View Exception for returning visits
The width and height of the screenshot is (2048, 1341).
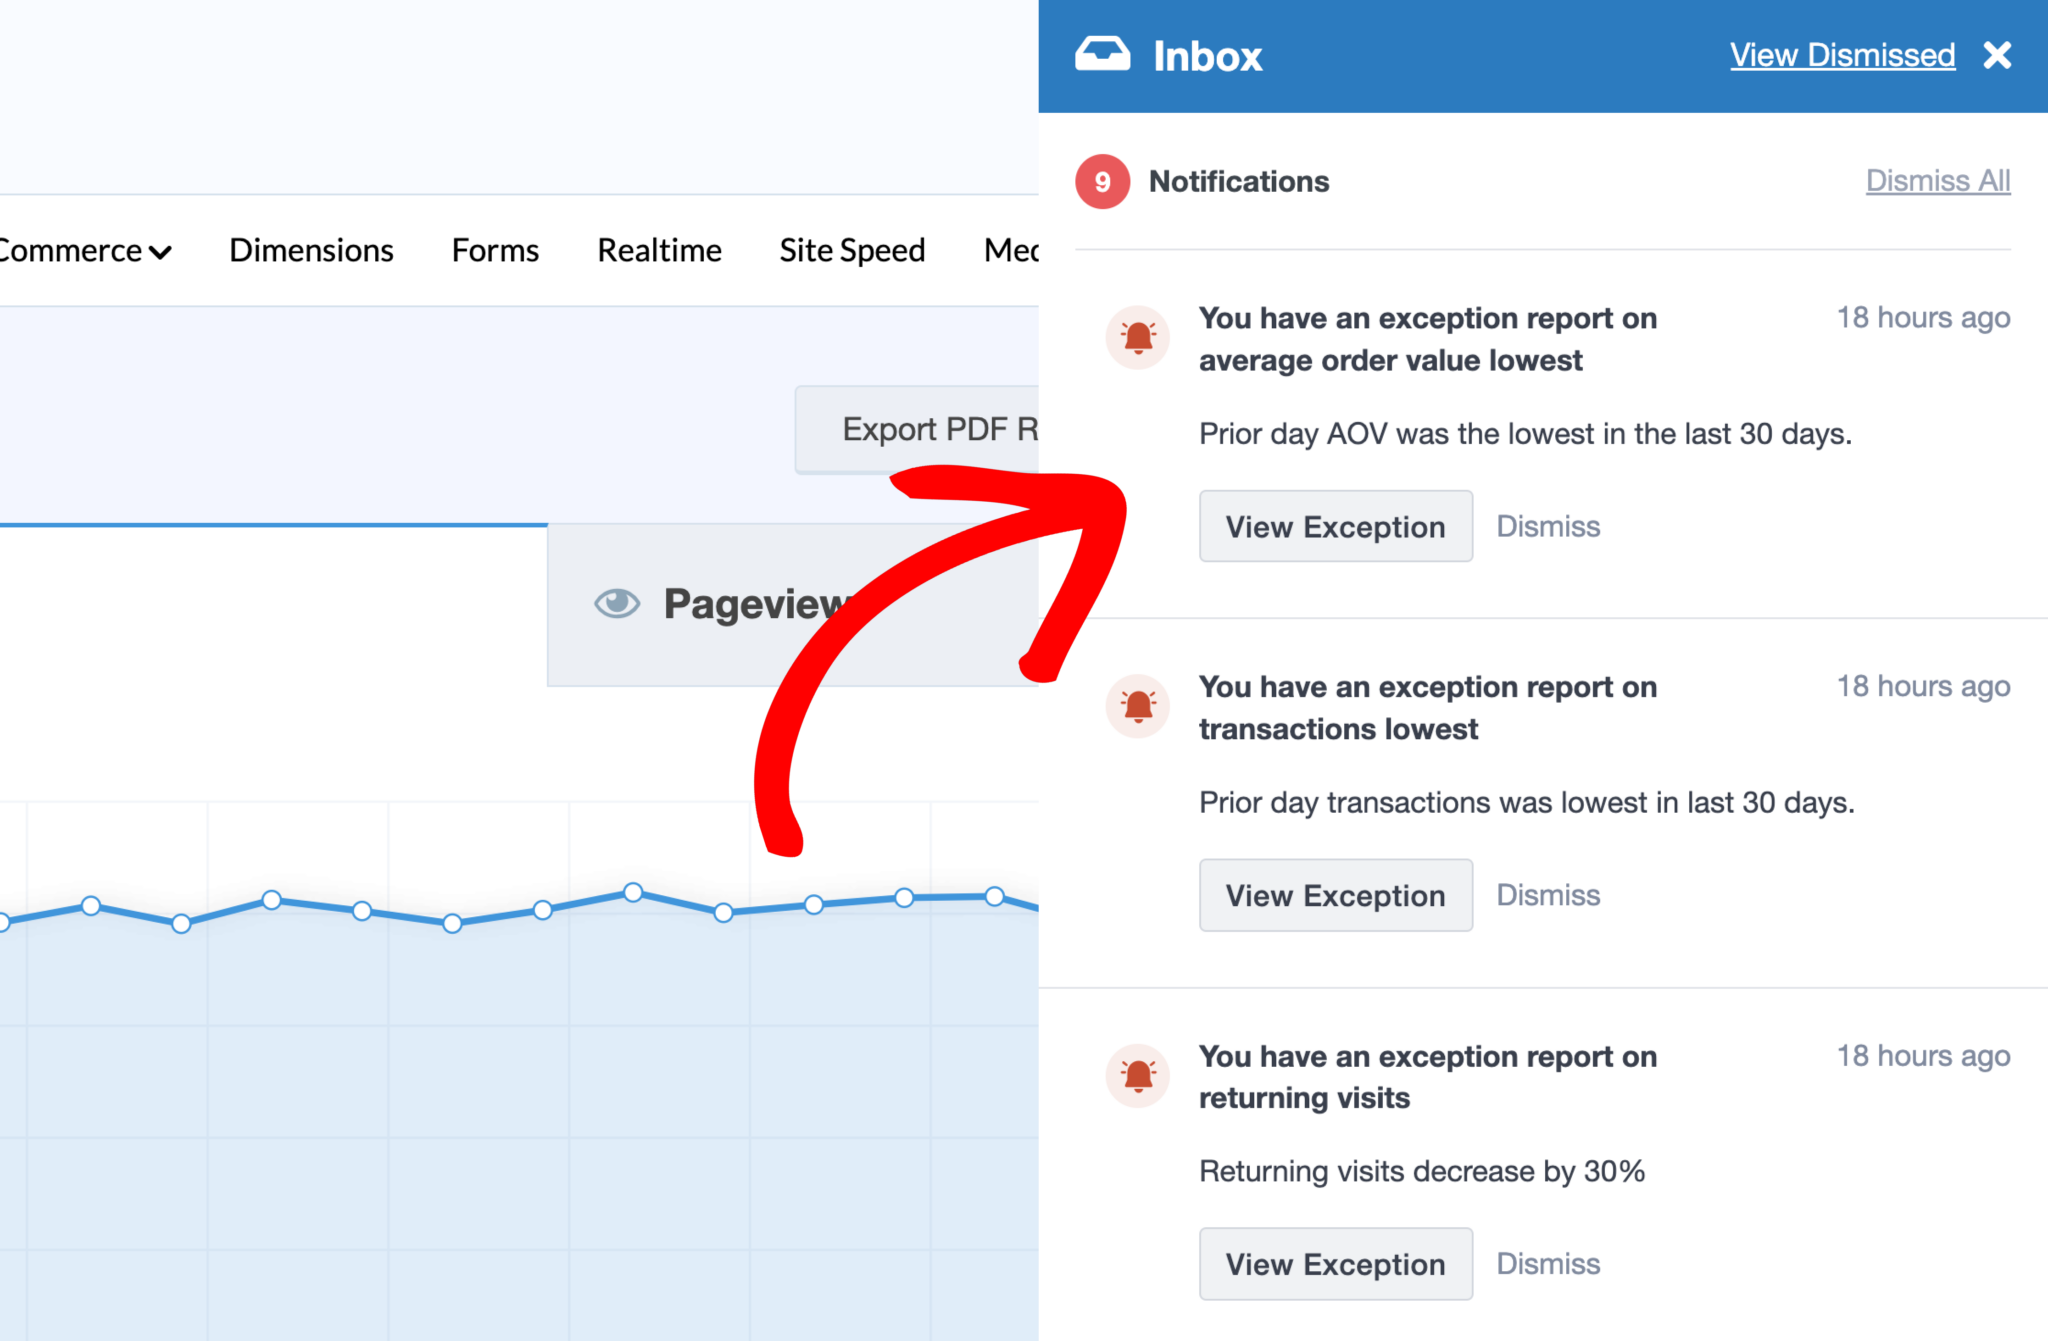click(1336, 1264)
